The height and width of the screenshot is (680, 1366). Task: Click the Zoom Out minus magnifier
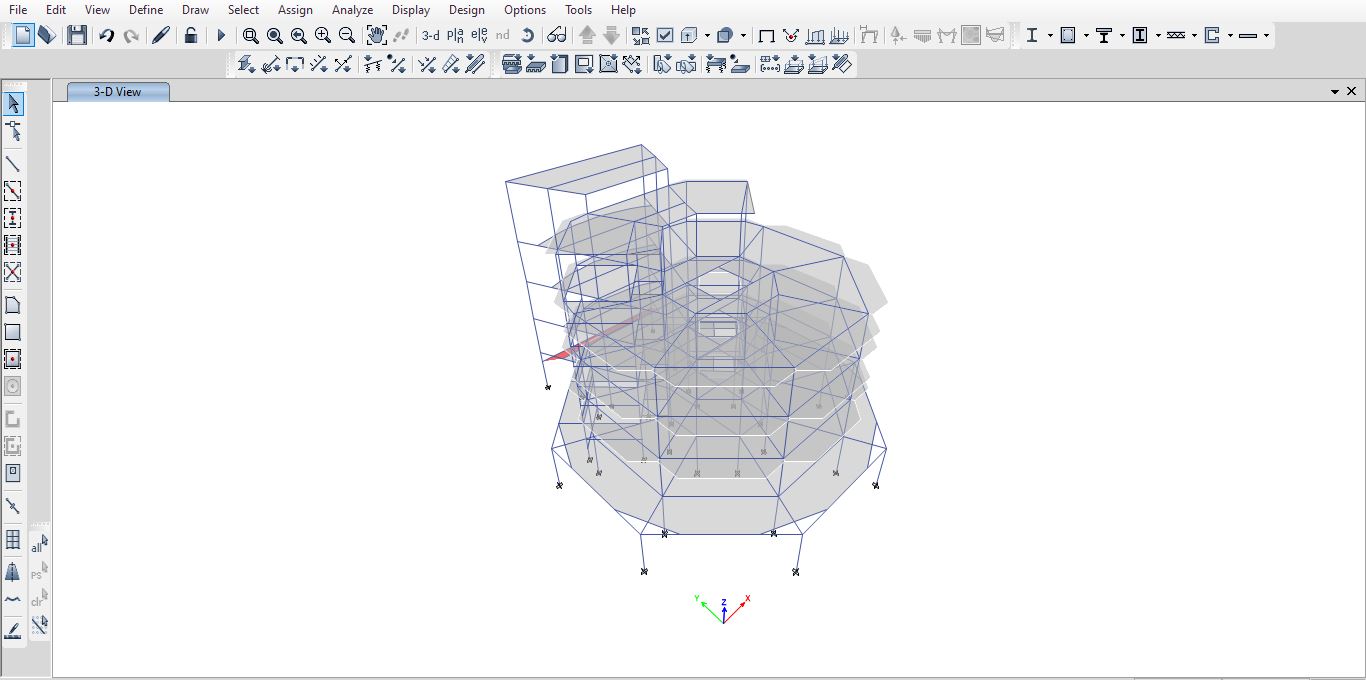[346, 36]
